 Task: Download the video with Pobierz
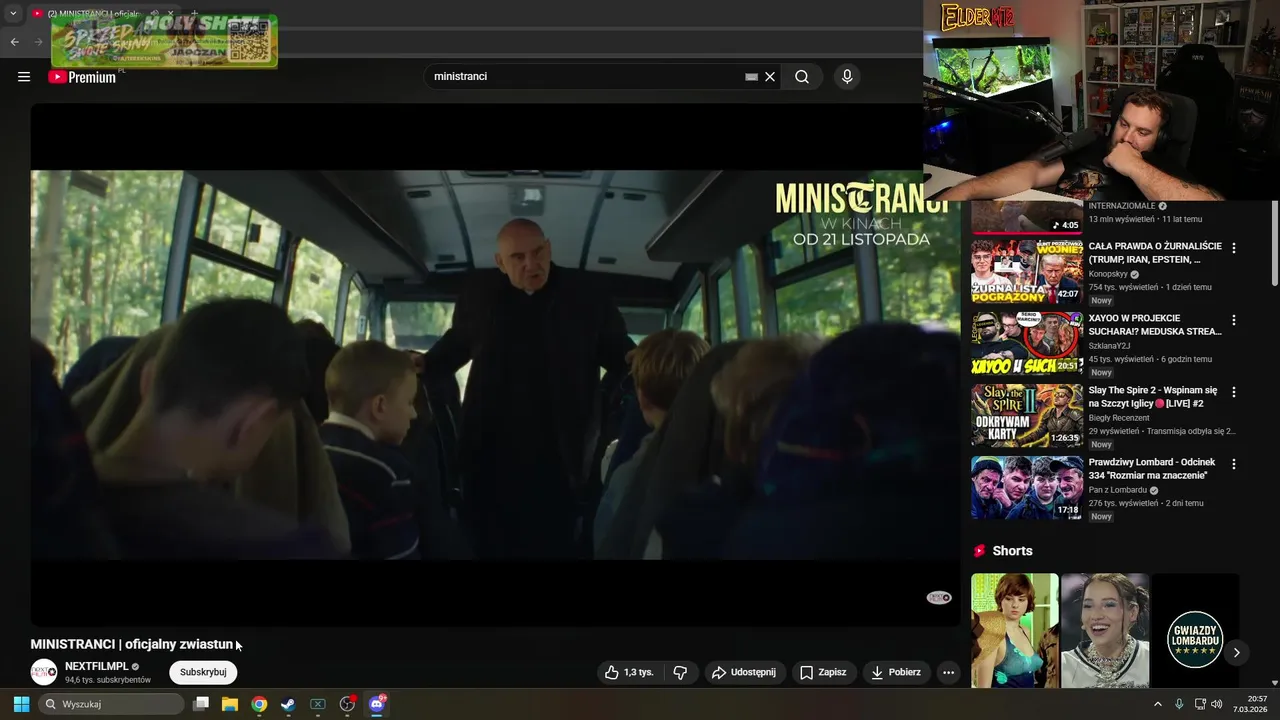click(896, 673)
